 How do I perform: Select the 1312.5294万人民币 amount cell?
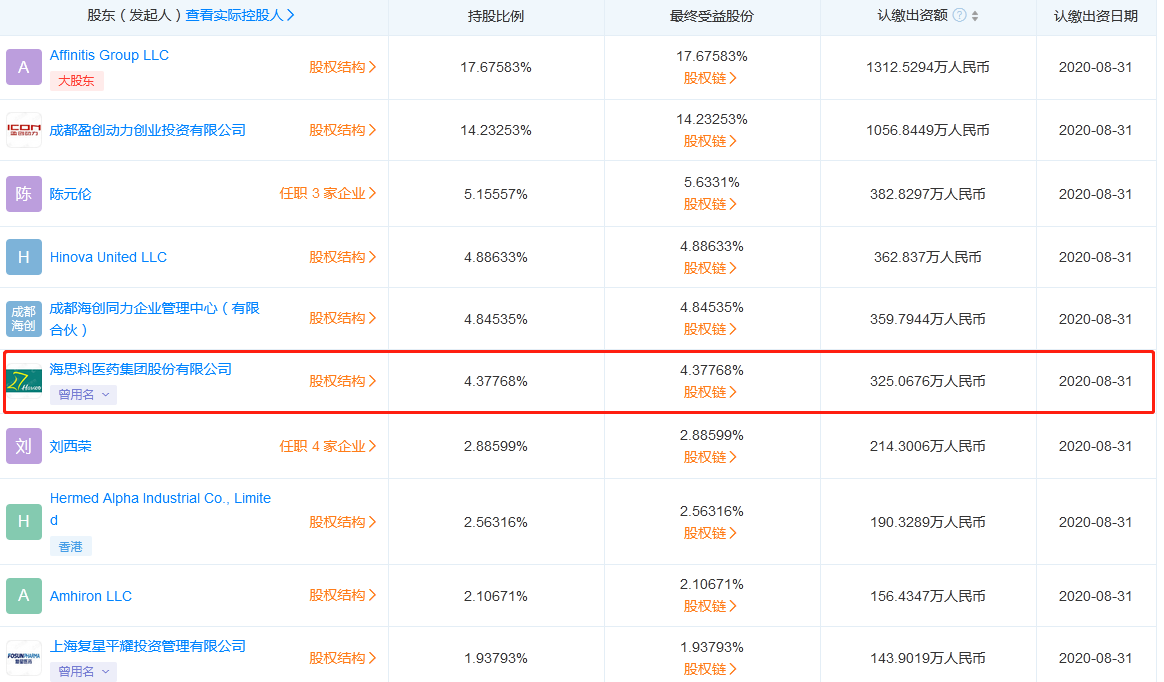tap(928, 68)
